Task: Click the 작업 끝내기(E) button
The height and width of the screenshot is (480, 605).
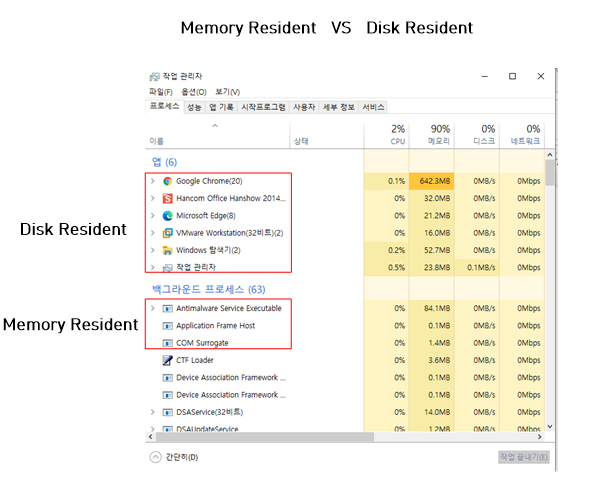Action: click(524, 457)
